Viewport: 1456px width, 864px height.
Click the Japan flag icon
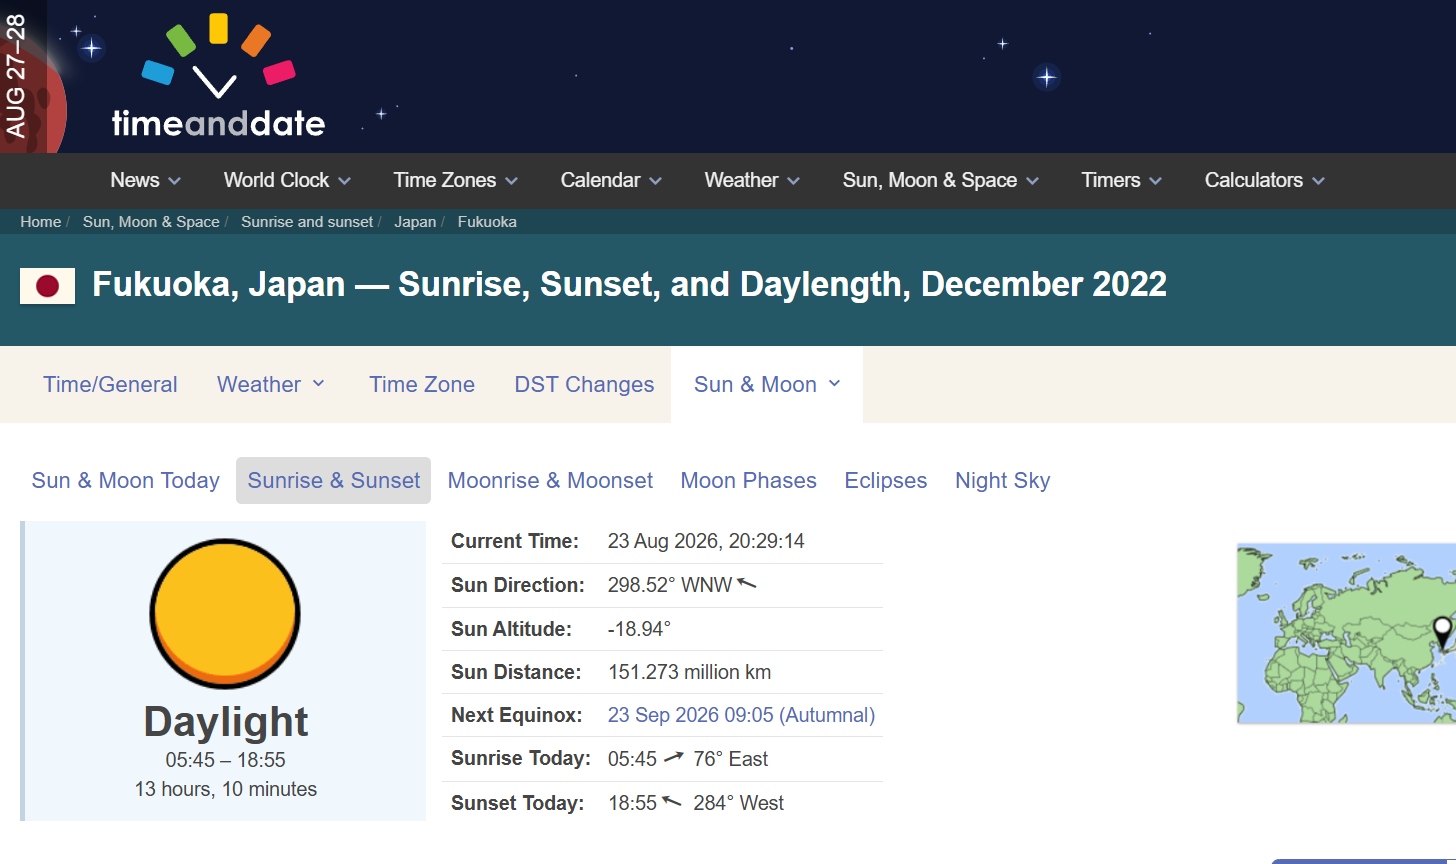click(x=47, y=286)
